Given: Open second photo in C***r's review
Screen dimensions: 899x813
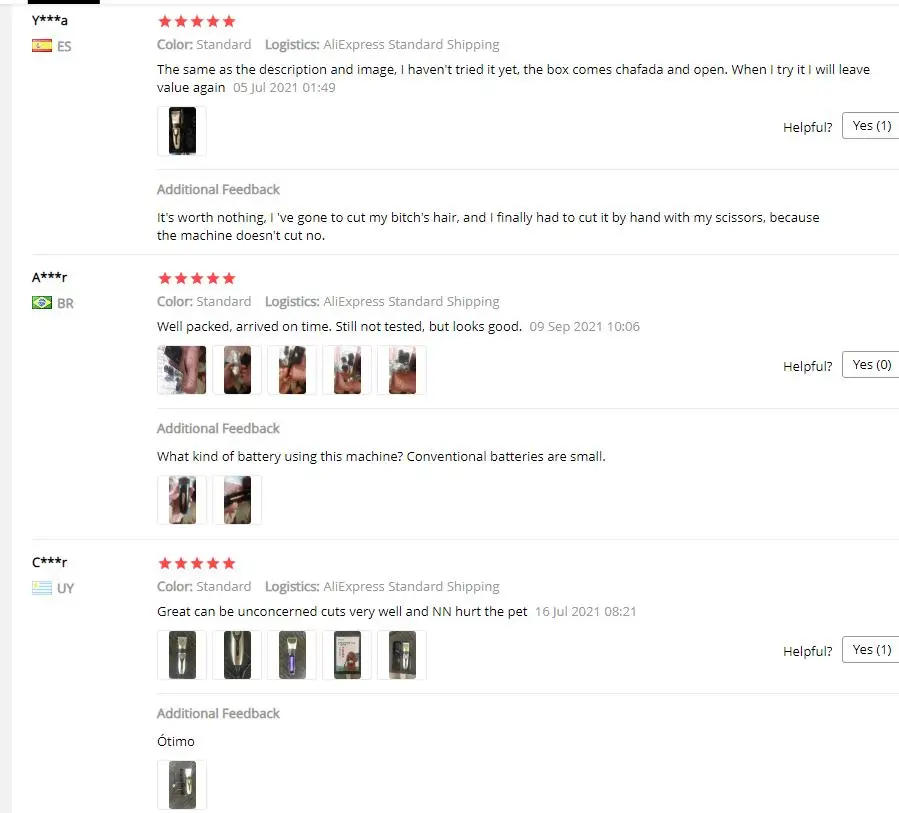Looking at the screenshot, I should coord(237,655).
